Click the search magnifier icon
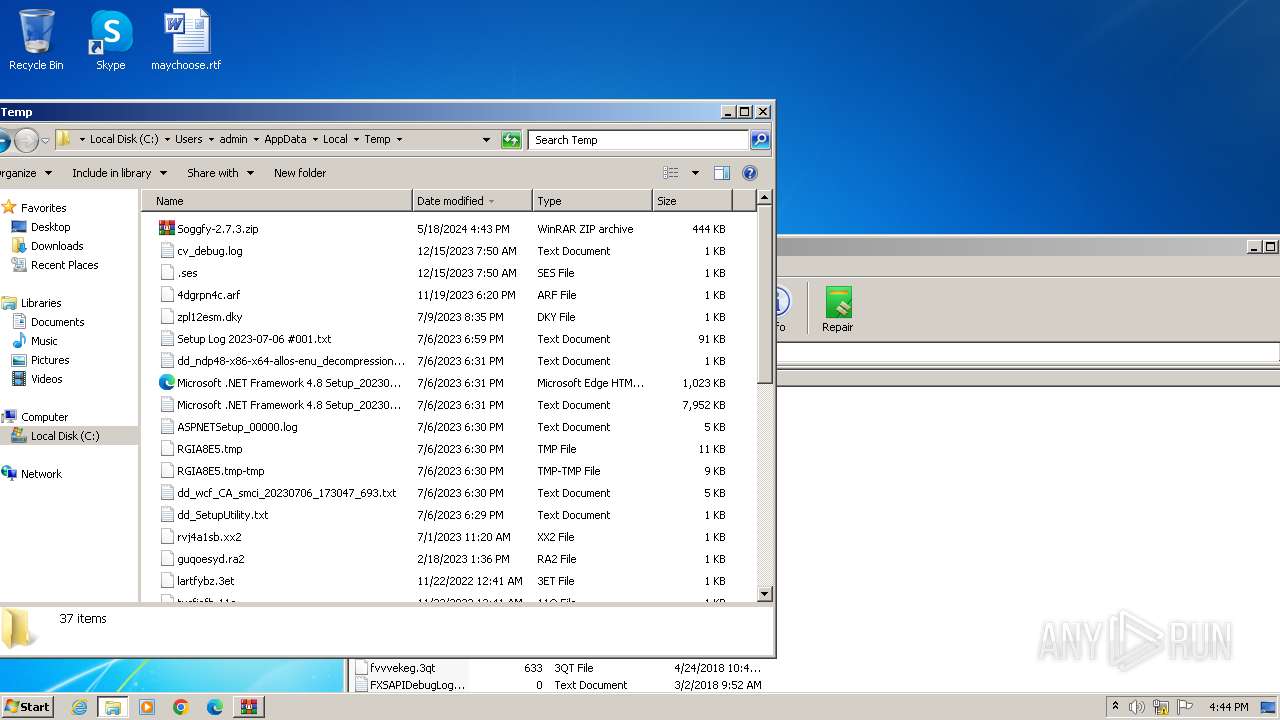The image size is (1280, 720). 760,140
